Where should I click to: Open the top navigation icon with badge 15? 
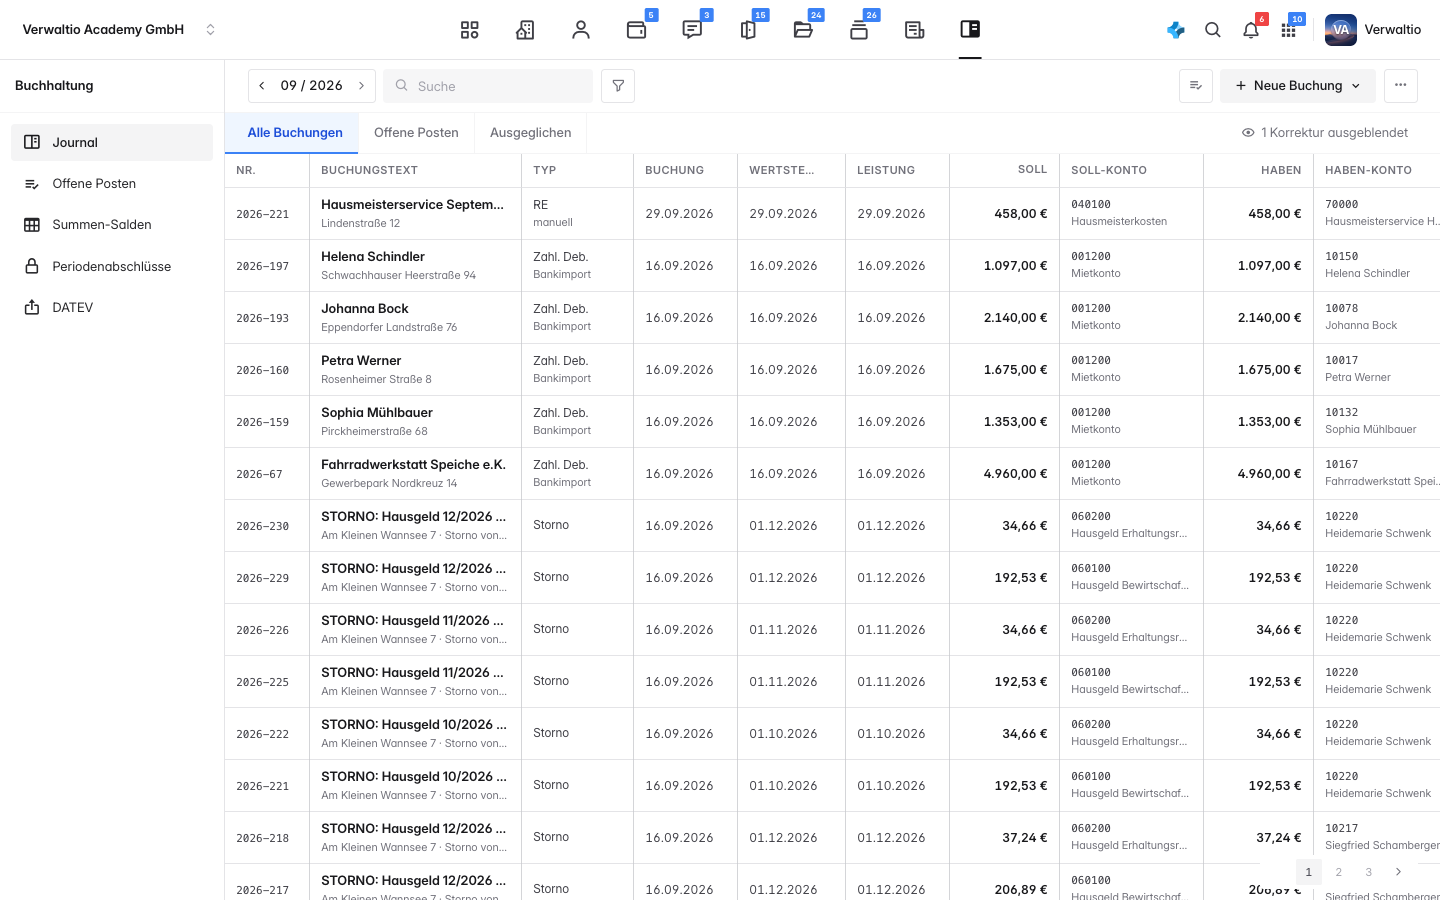click(748, 30)
